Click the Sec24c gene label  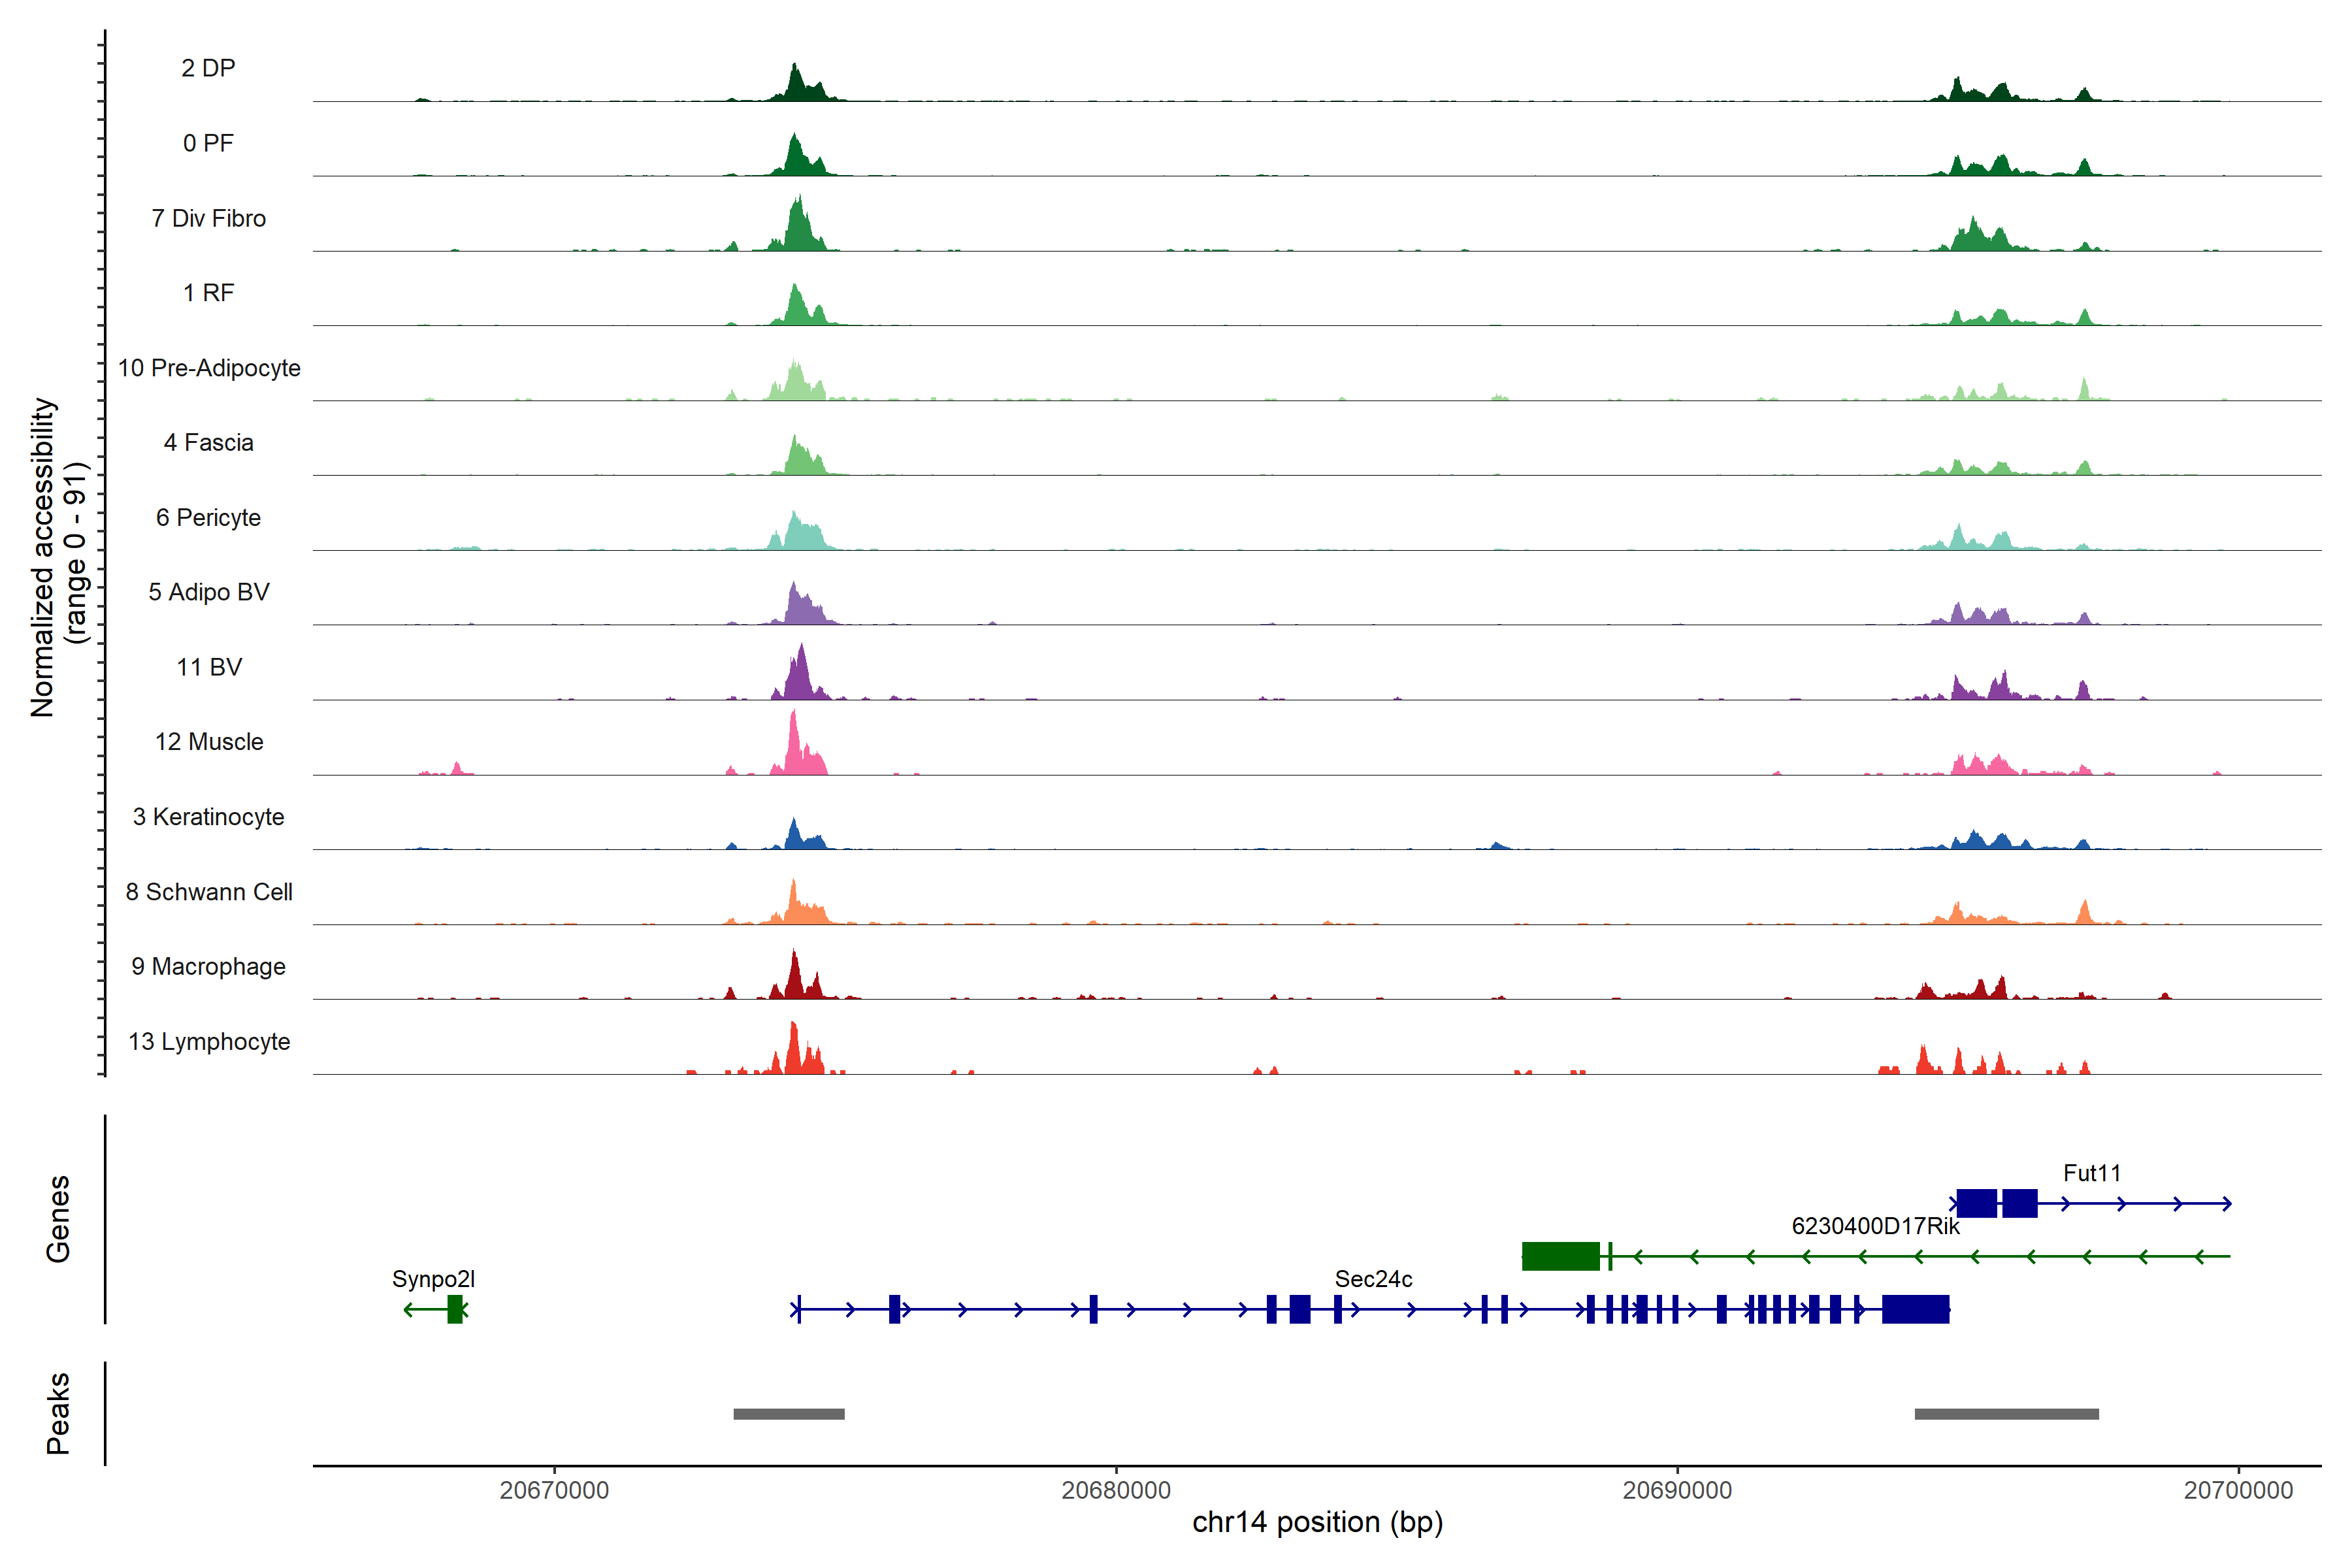click(x=1373, y=1279)
